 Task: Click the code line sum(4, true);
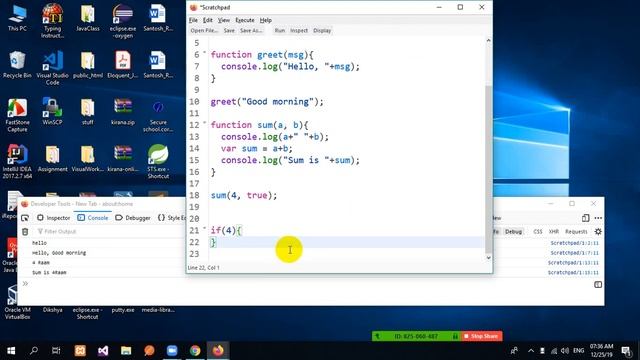(x=244, y=196)
